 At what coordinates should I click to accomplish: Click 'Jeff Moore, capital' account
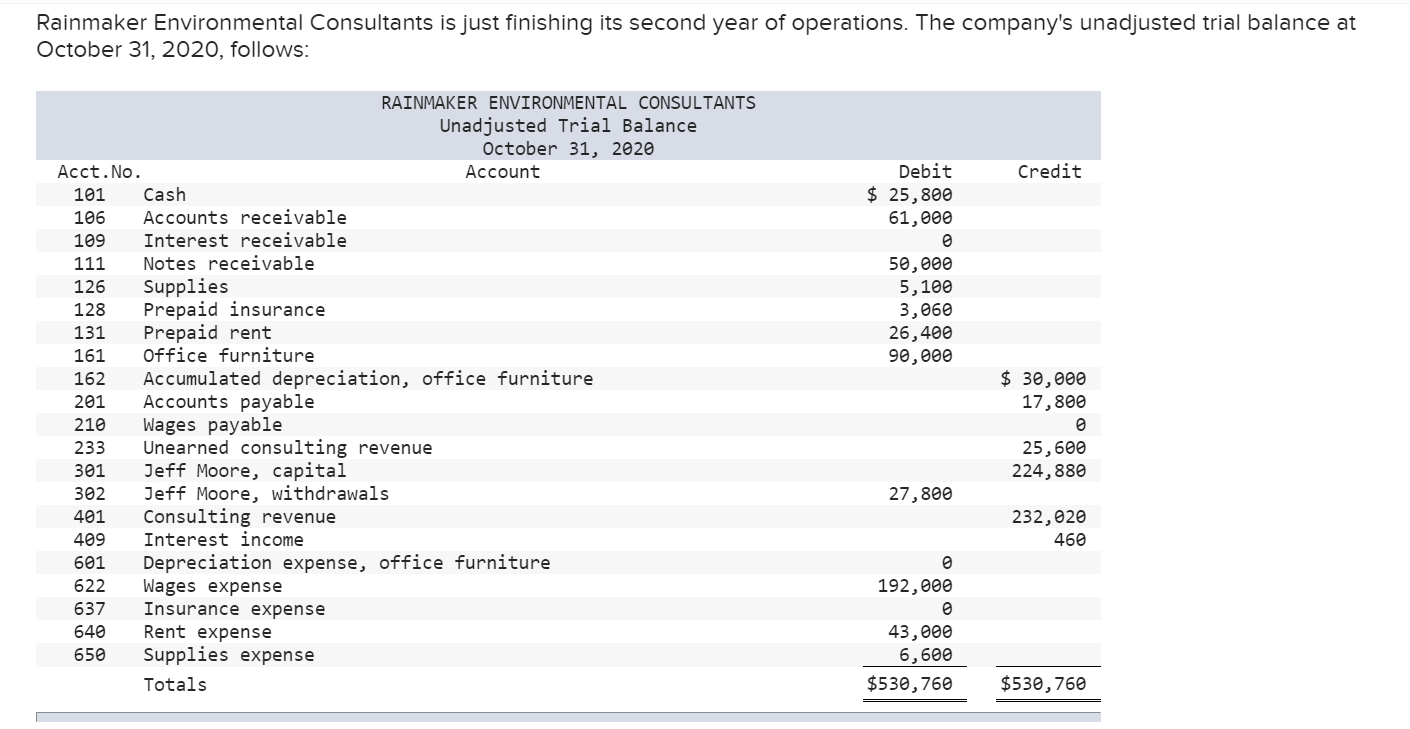tap(245, 470)
